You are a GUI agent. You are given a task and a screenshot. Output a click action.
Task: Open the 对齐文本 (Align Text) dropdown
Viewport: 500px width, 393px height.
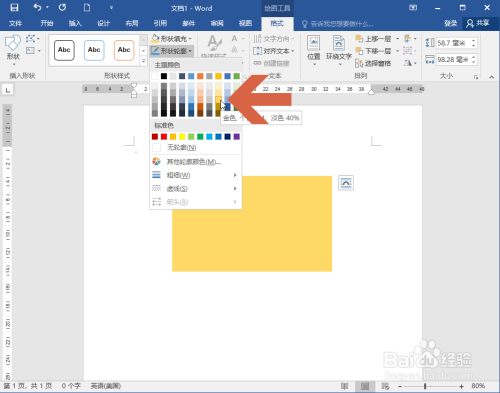pos(274,51)
